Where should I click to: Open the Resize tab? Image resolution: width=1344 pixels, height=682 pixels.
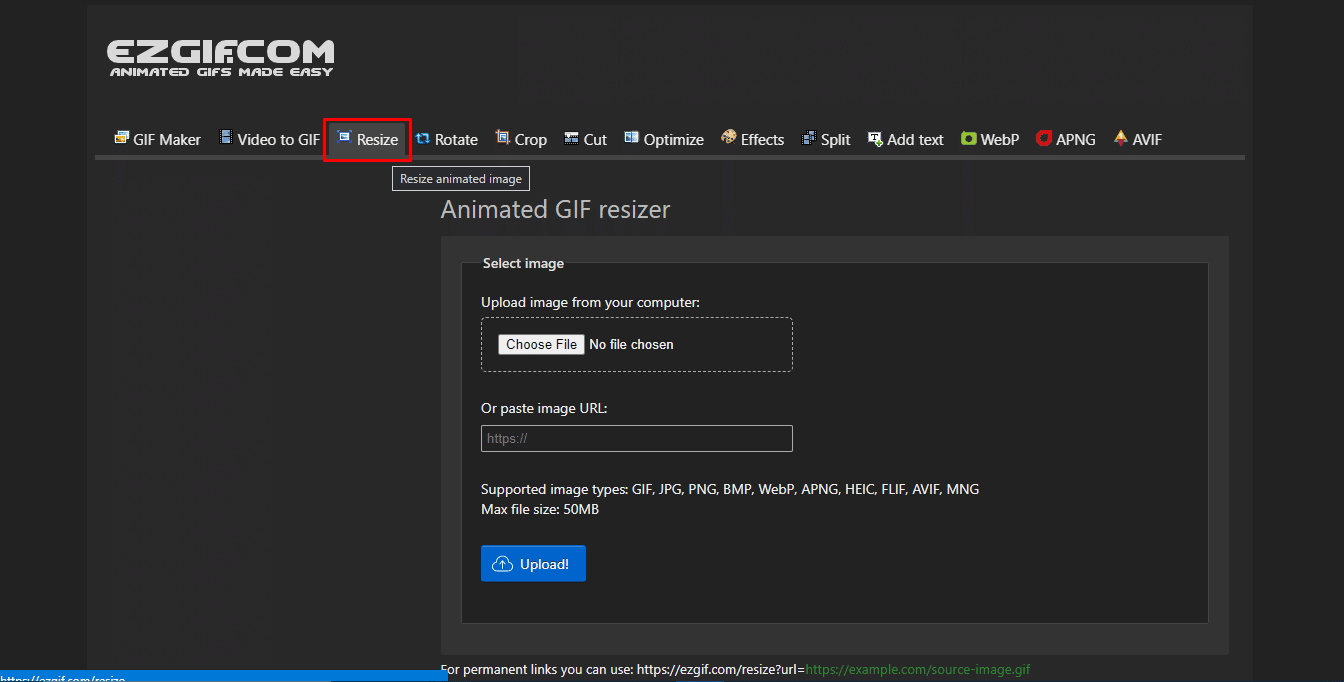368,139
